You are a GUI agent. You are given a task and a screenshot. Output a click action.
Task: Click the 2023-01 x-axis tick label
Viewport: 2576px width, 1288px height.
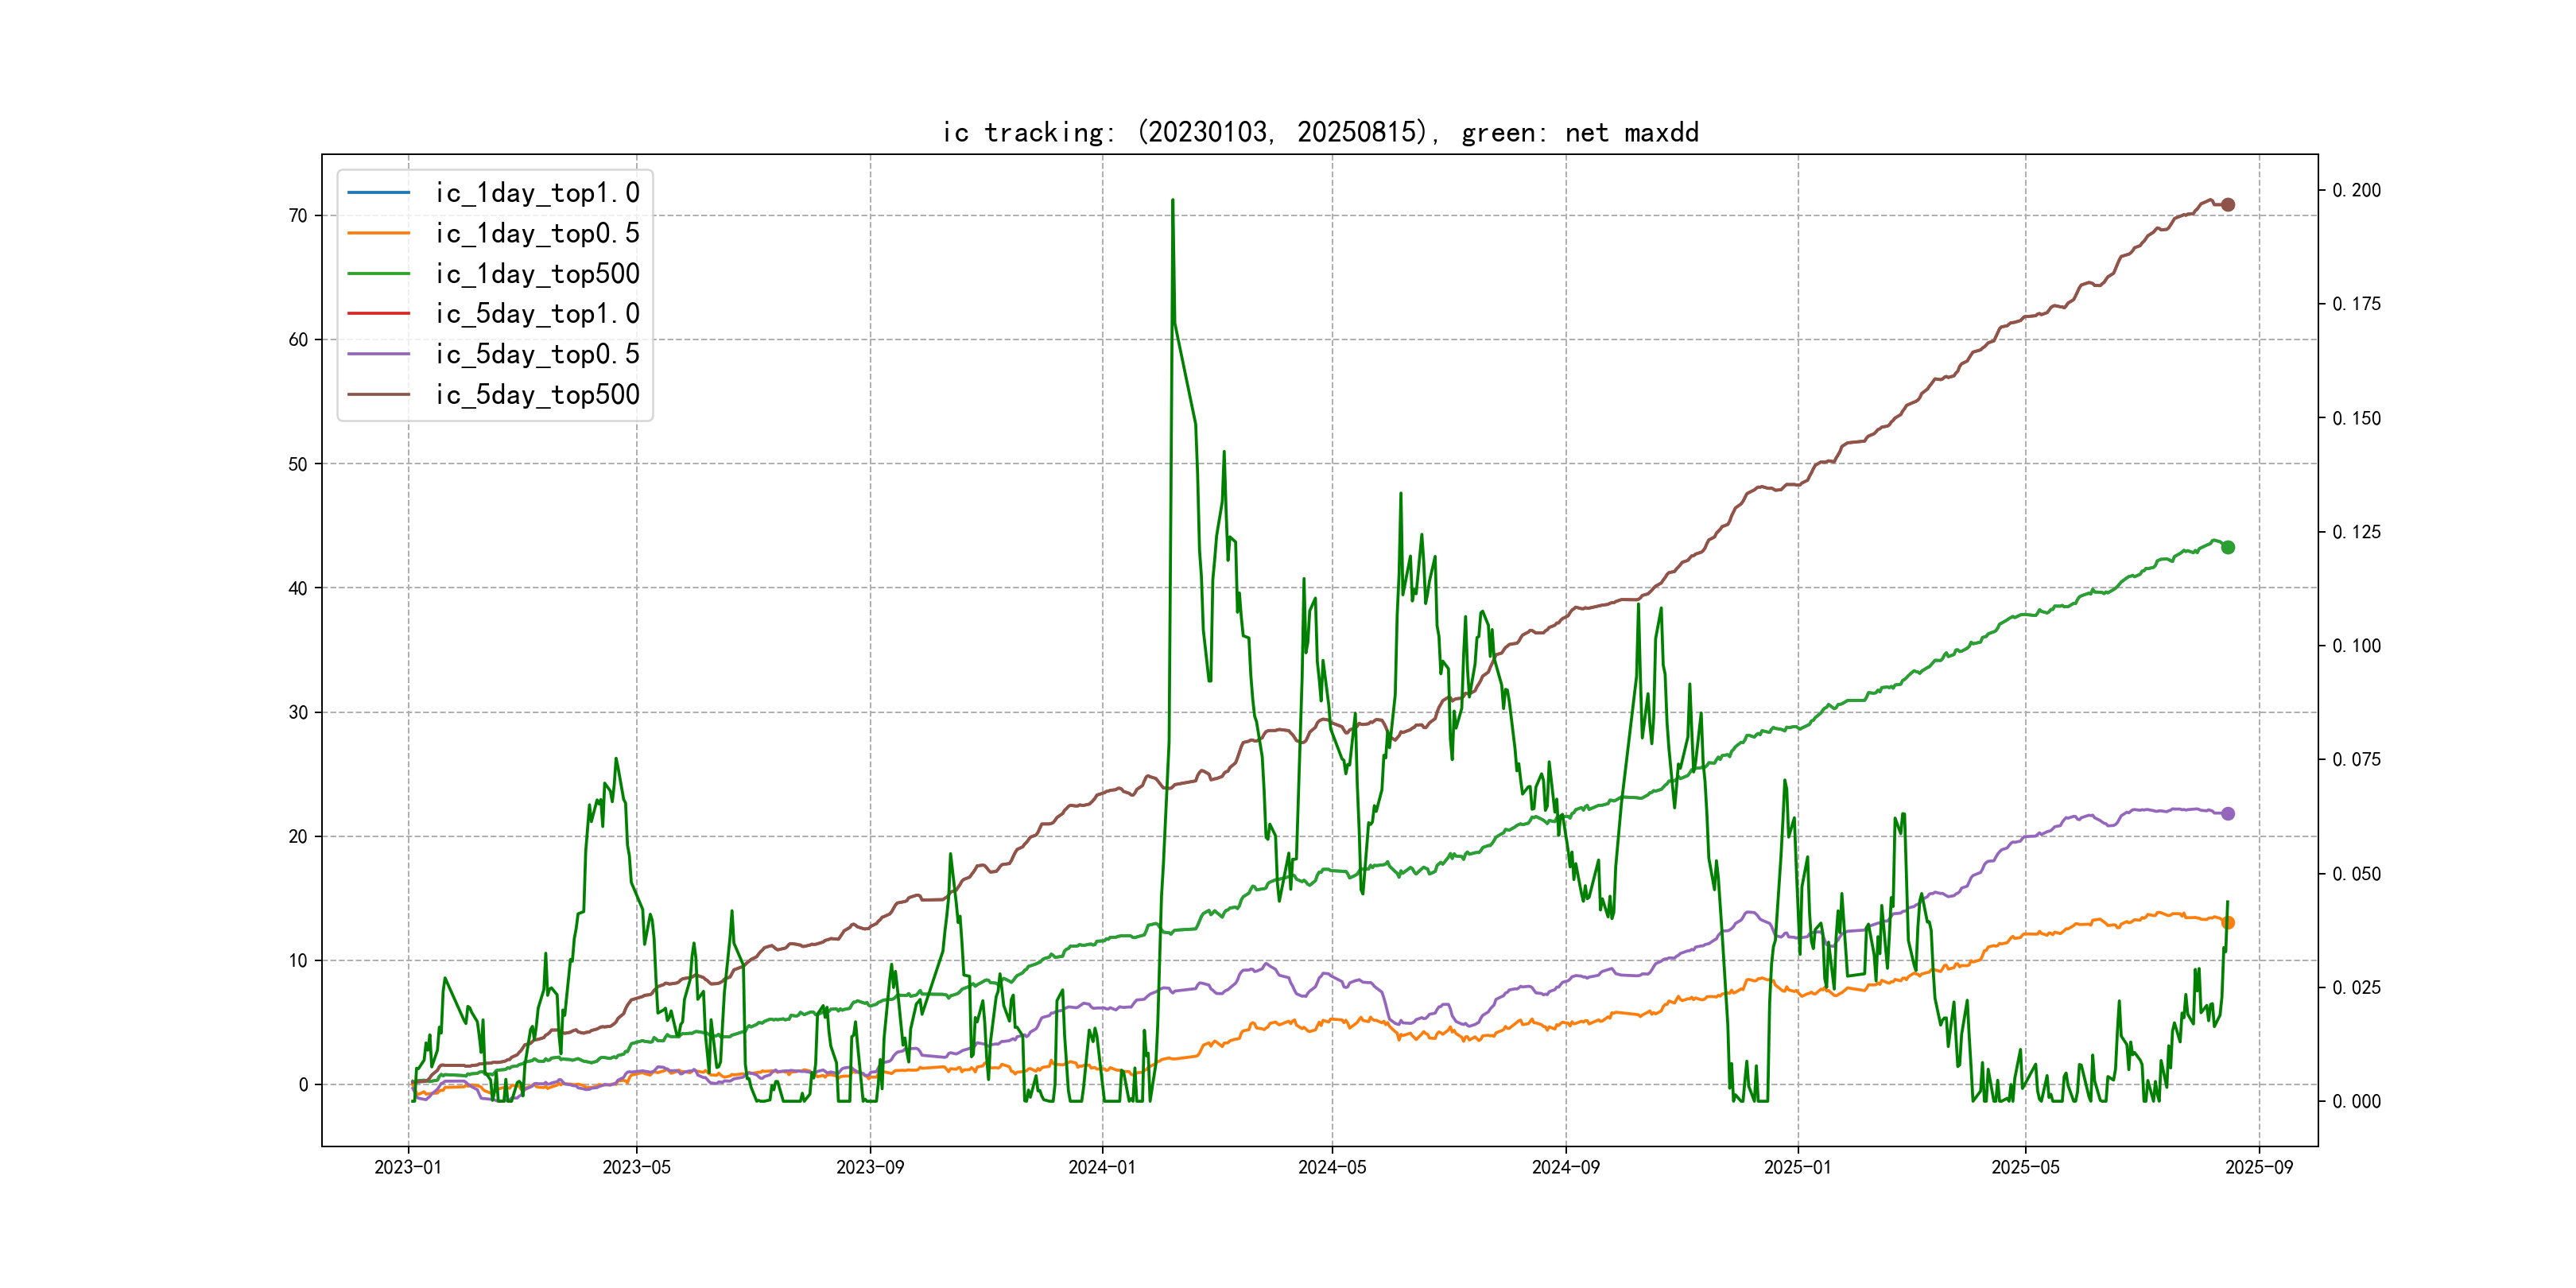pos(408,1167)
